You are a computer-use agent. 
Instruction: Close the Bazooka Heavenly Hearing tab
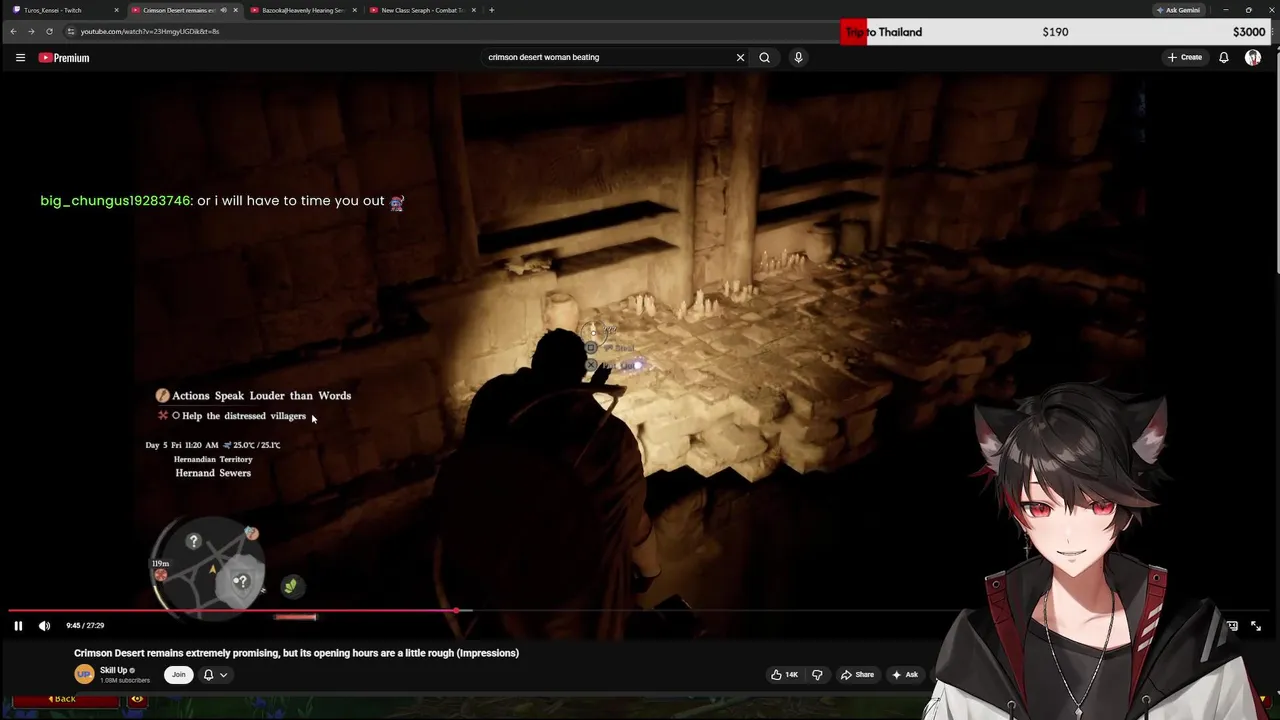[x=354, y=10]
